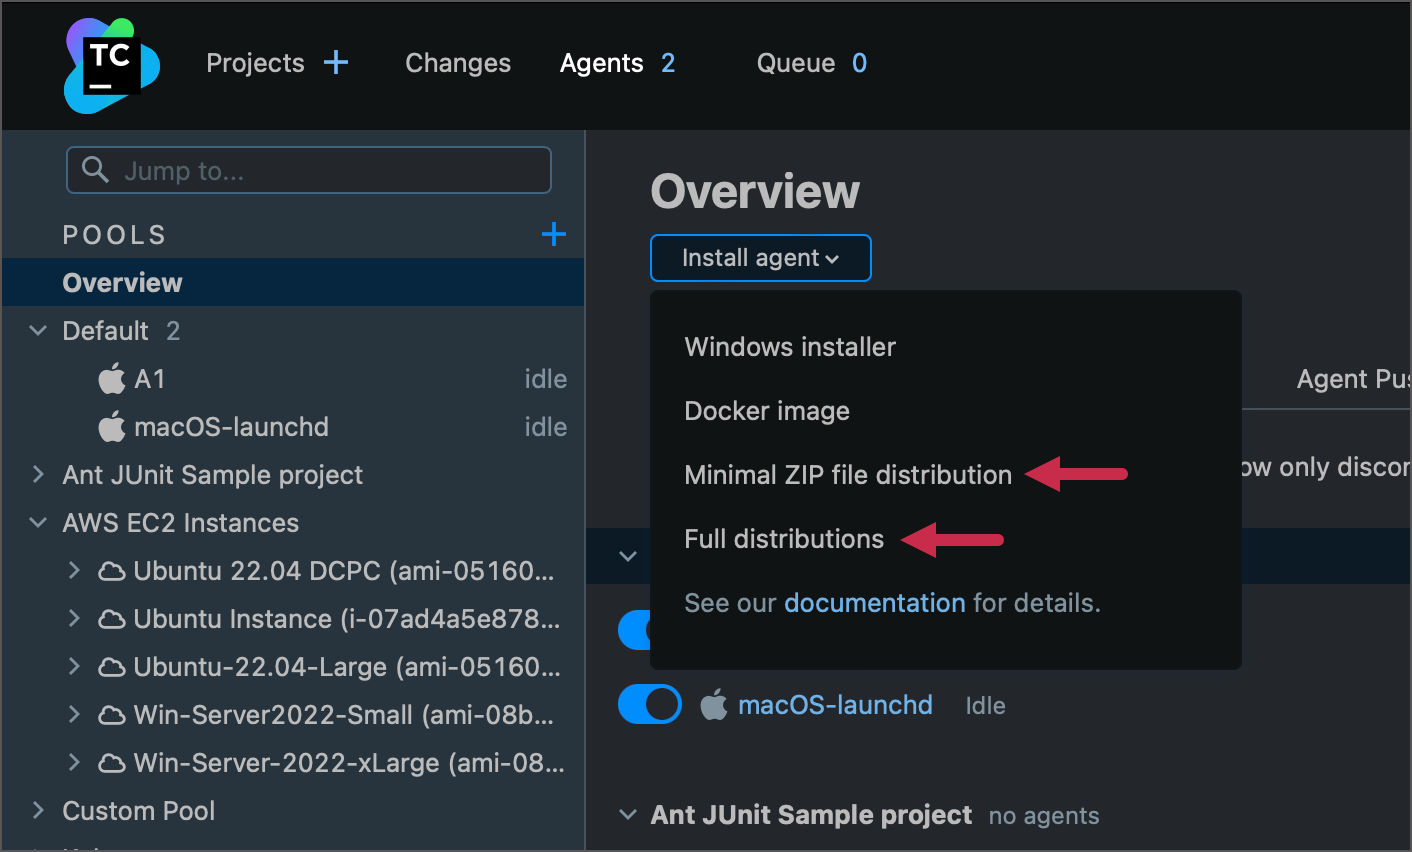Click the plus icon beside POOLS

(x=553, y=233)
